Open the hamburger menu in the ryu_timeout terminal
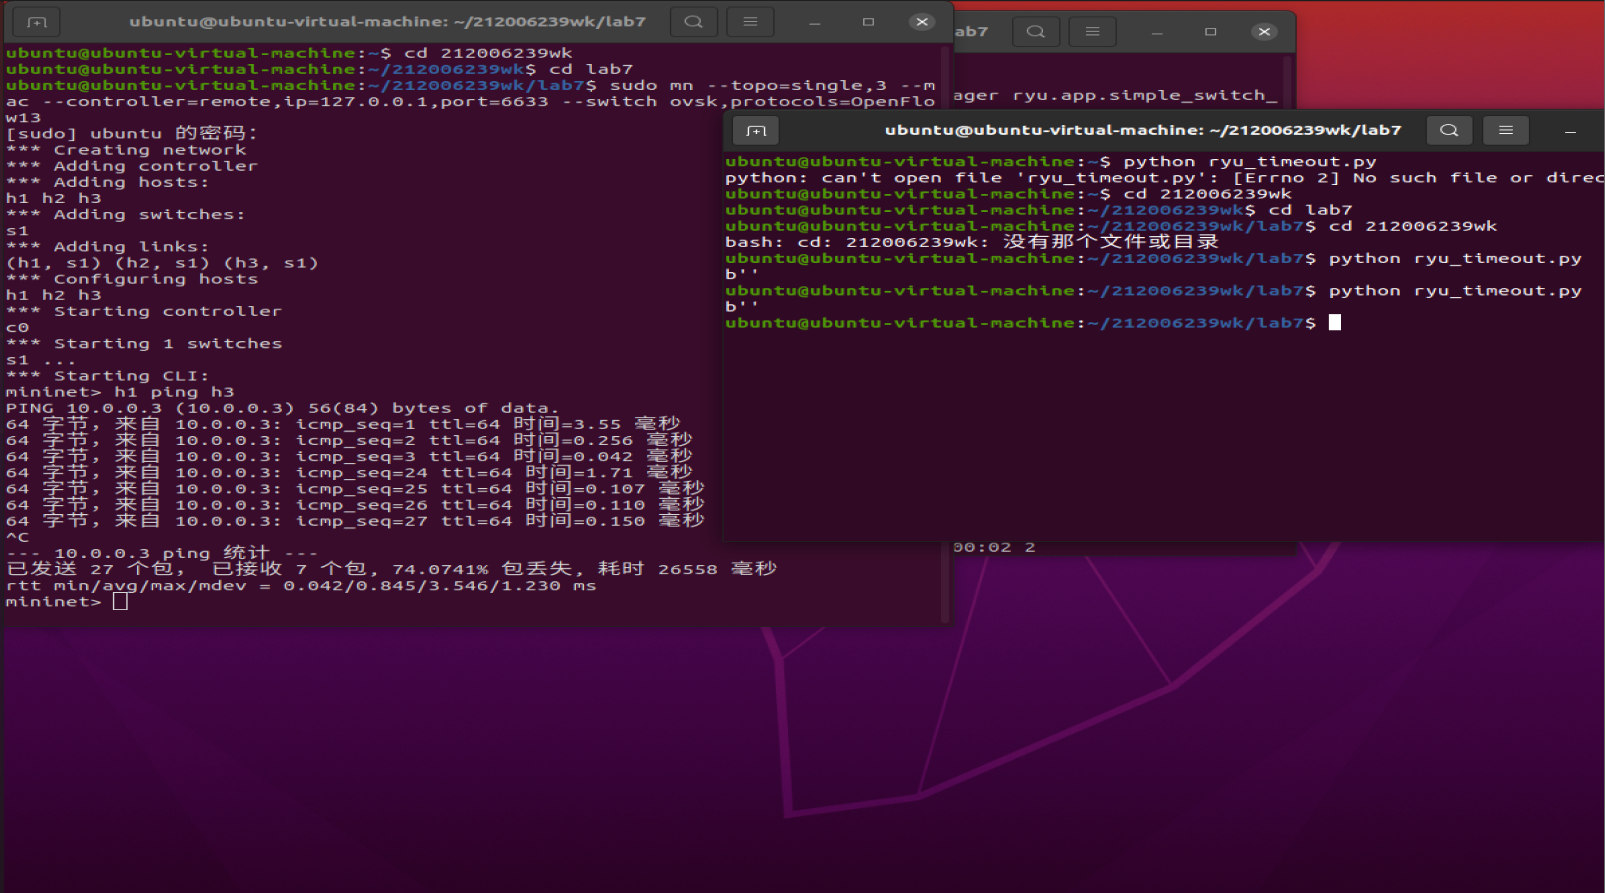The image size is (1605, 893). pos(1506,130)
